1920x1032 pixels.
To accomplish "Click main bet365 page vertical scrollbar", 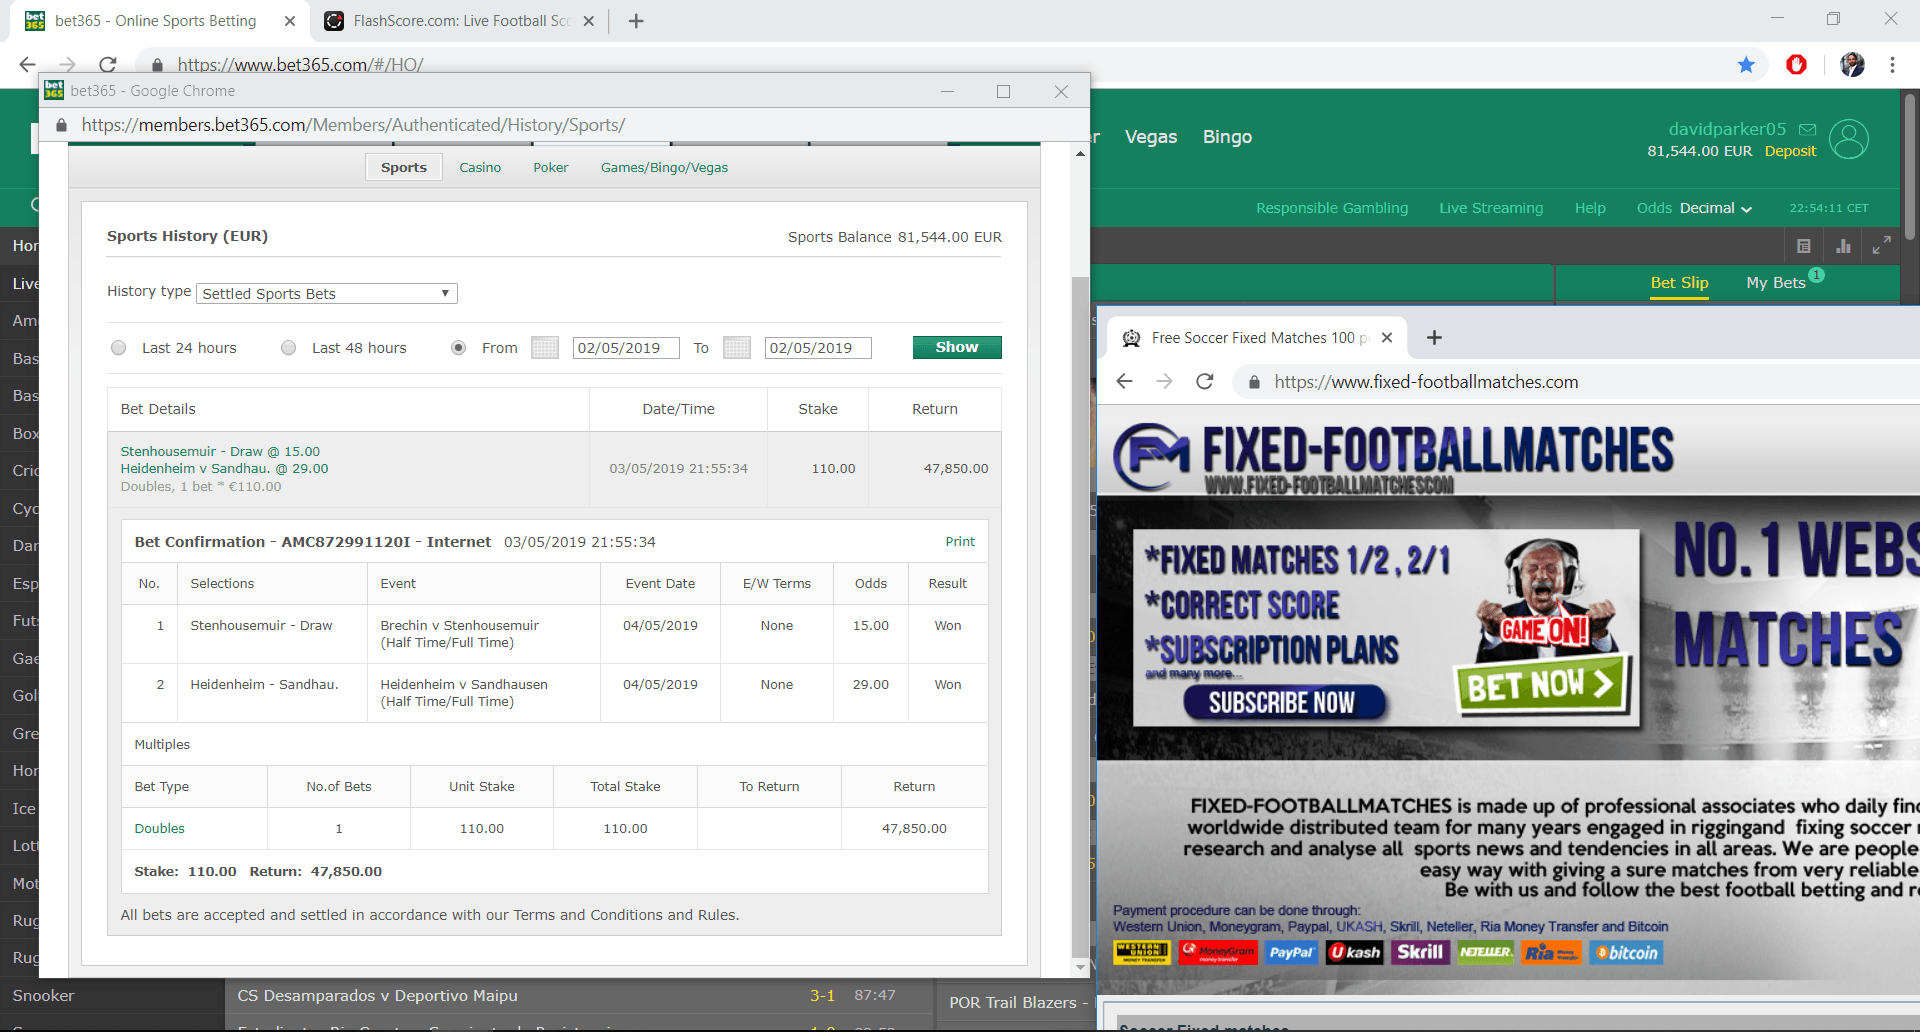I will (1910, 166).
